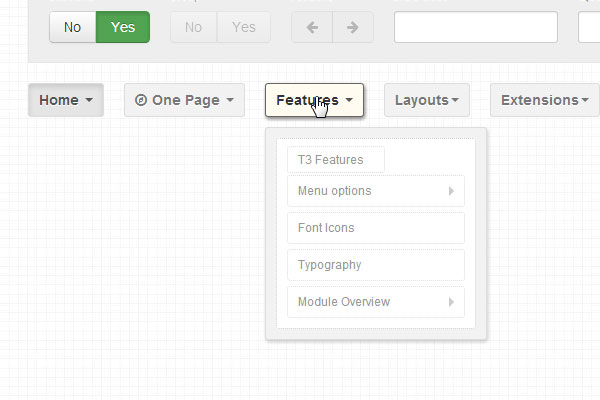Go to the Home menu button
The image size is (600, 400).
pos(66,100)
